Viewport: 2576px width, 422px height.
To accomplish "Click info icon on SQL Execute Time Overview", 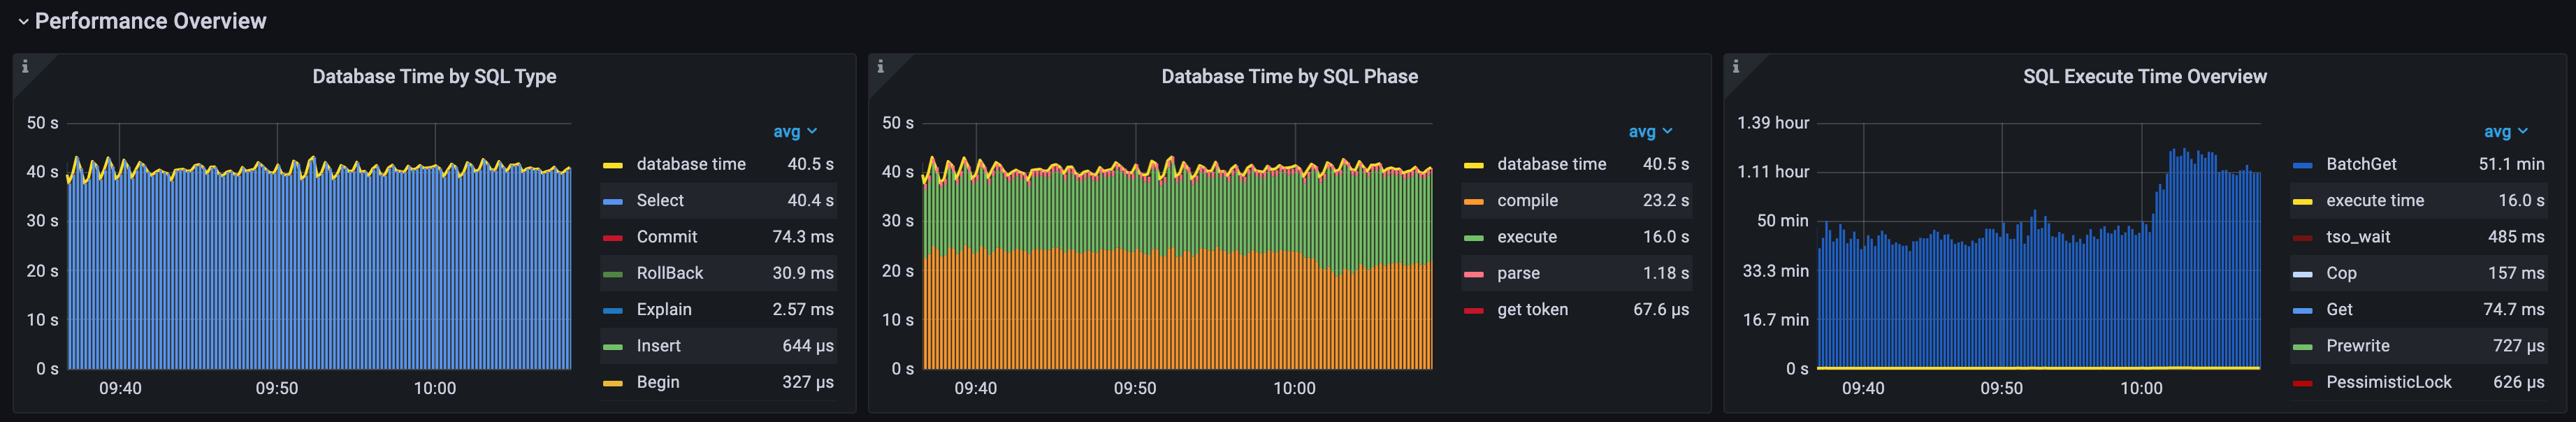I will [x=1735, y=66].
